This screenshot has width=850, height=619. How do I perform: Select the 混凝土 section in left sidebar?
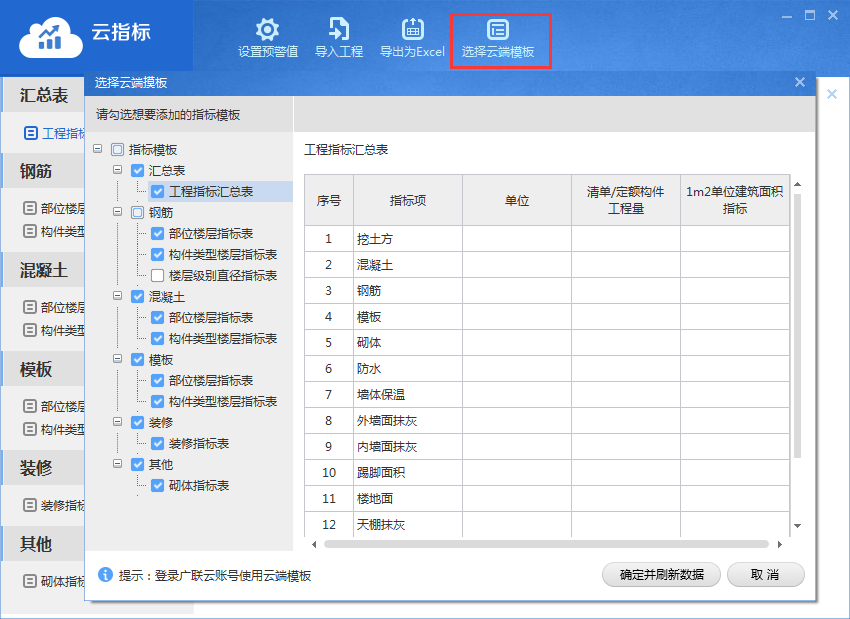click(x=44, y=270)
